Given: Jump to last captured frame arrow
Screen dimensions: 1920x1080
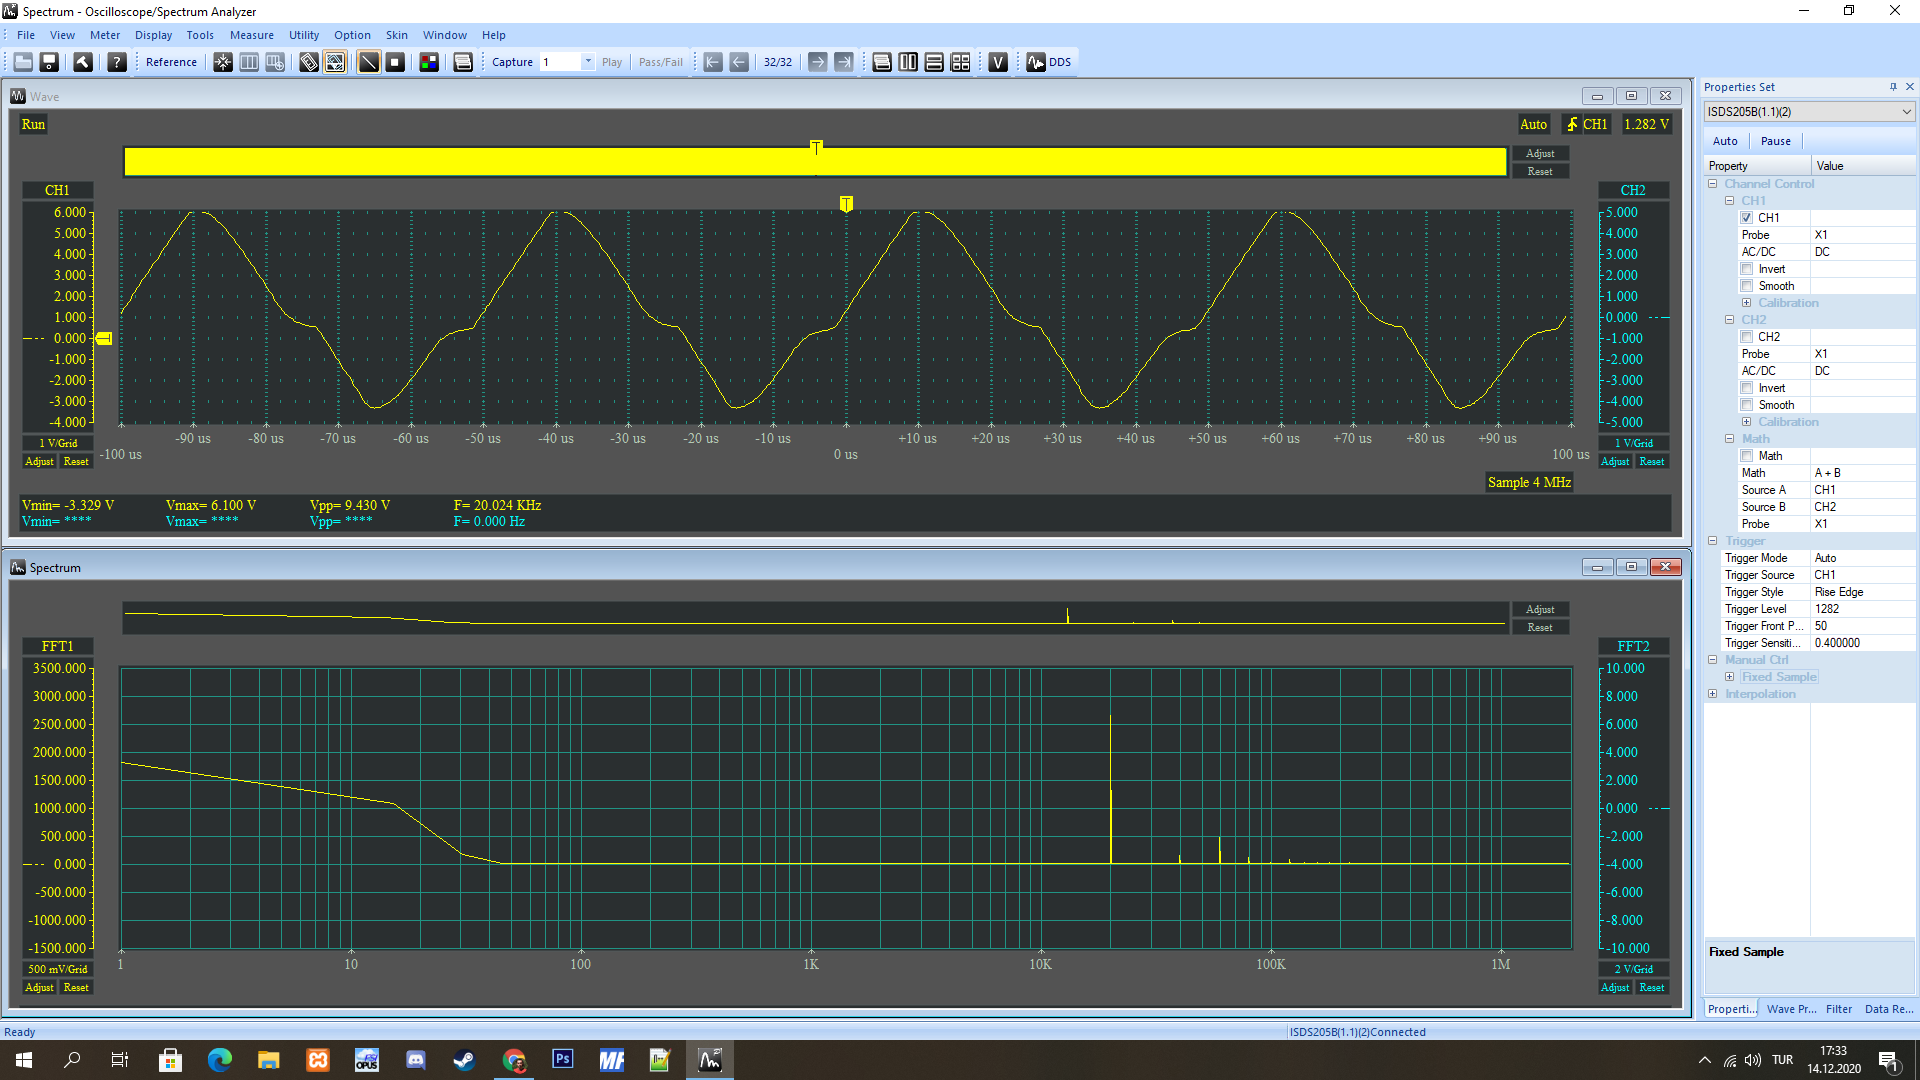Looking at the screenshot, I should [844, 62].
